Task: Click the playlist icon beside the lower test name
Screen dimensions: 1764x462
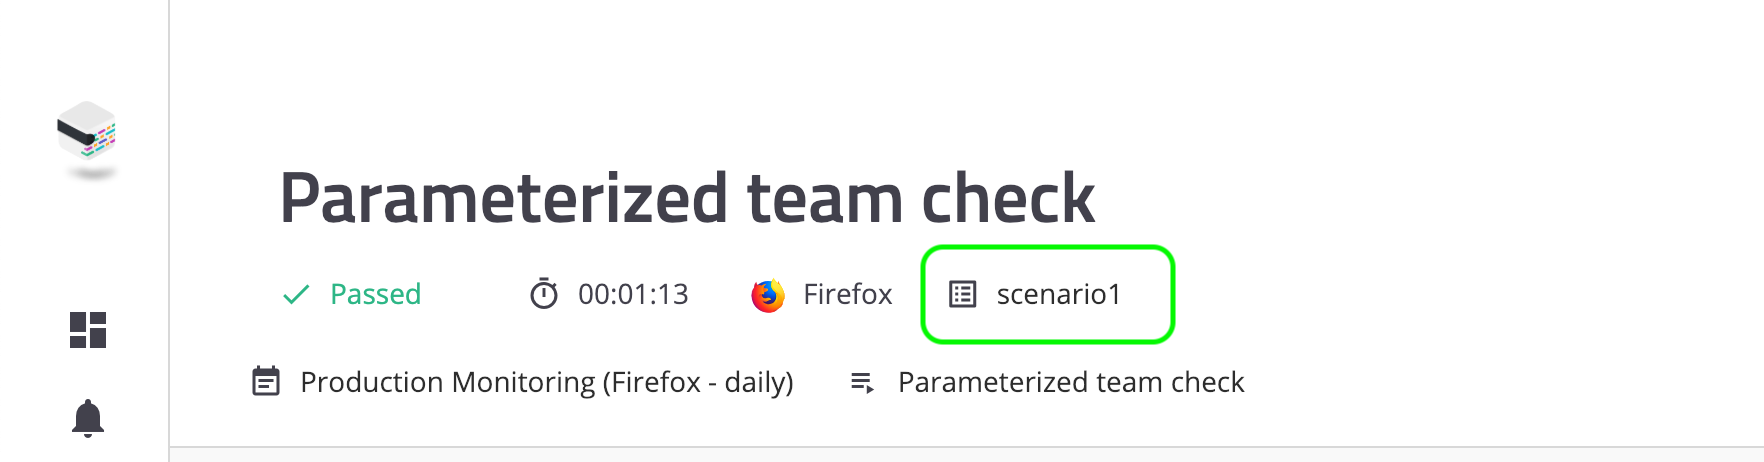Action: 862,383
